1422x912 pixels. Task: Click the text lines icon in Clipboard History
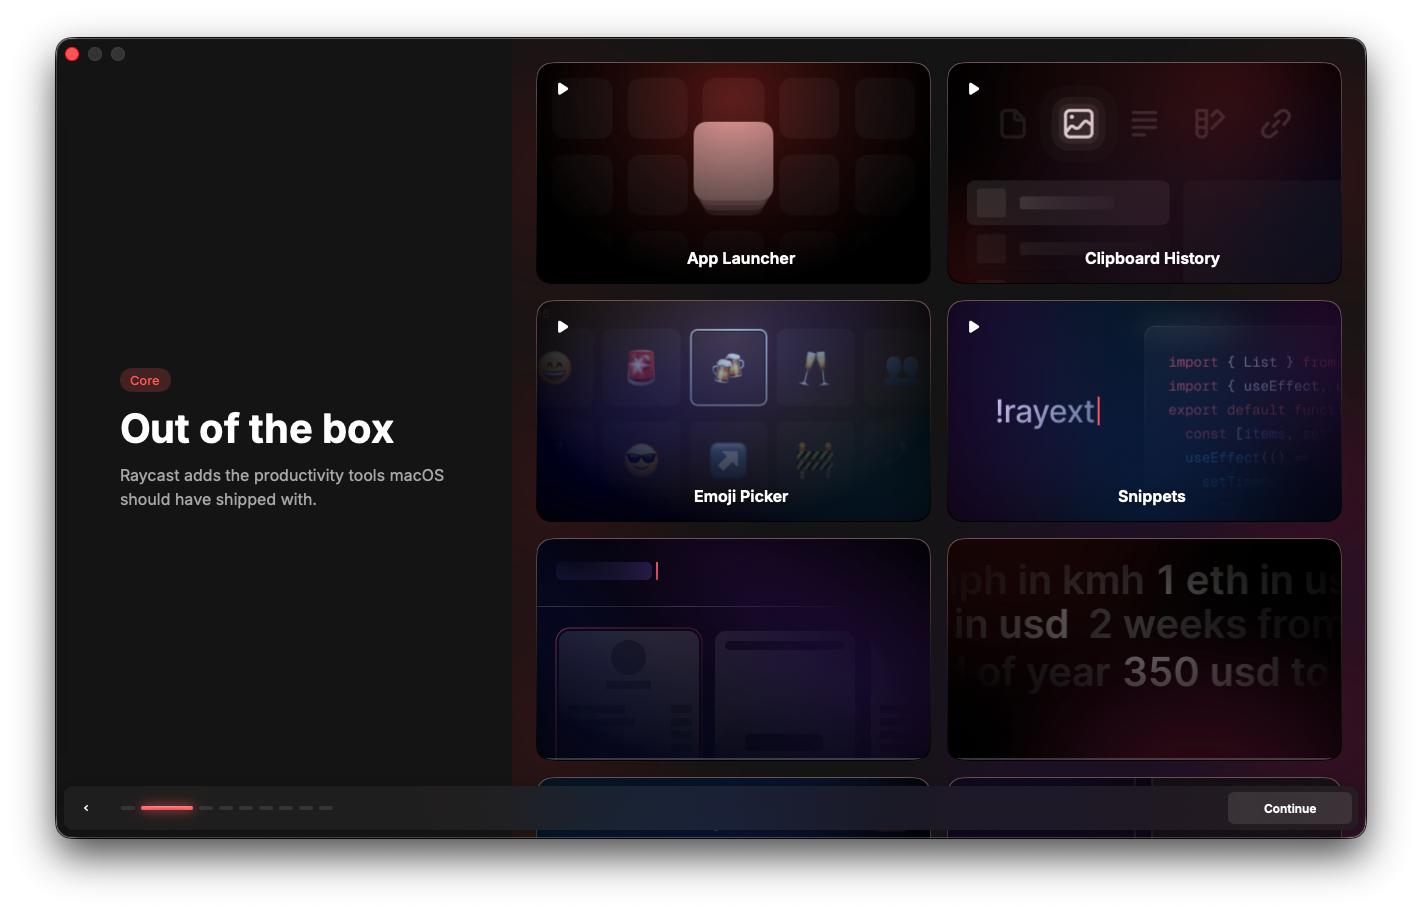1144,124
